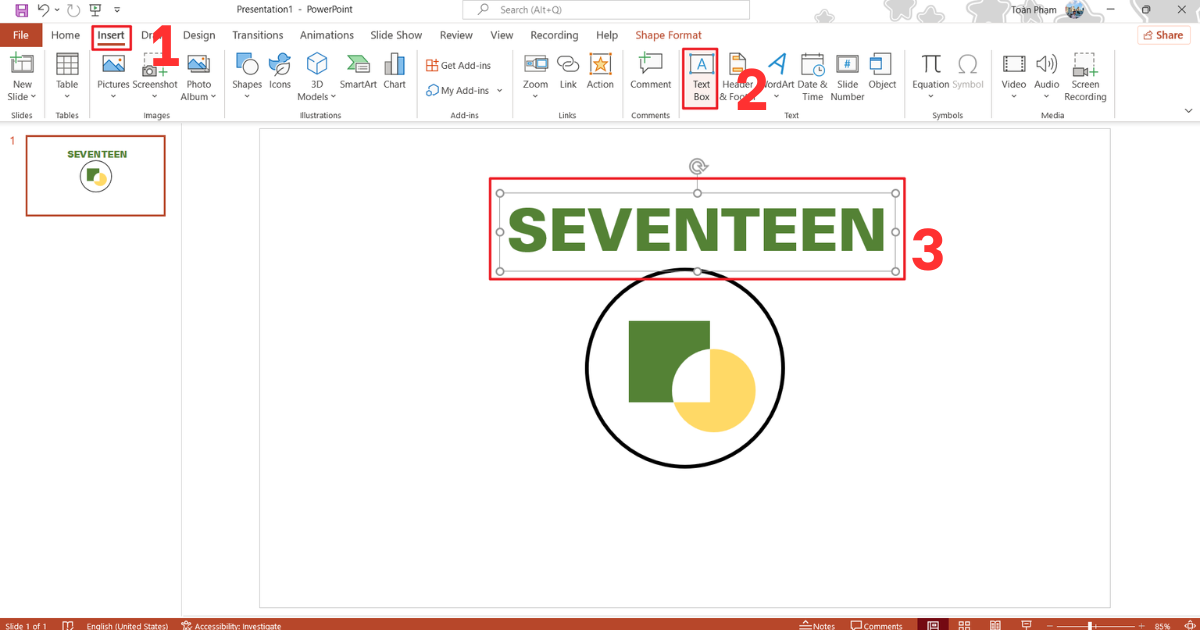The width and height of the screenshot is (1200, 630).
Task: Open the File tab
Action: (x=20, y=35)
